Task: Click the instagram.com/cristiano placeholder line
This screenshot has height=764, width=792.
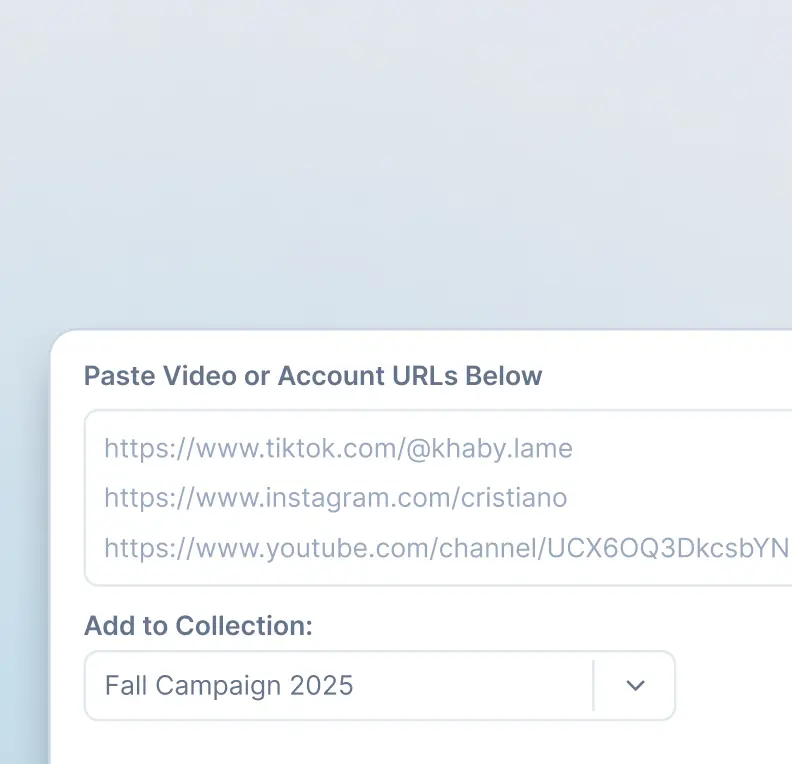Action: pos(335,498)
